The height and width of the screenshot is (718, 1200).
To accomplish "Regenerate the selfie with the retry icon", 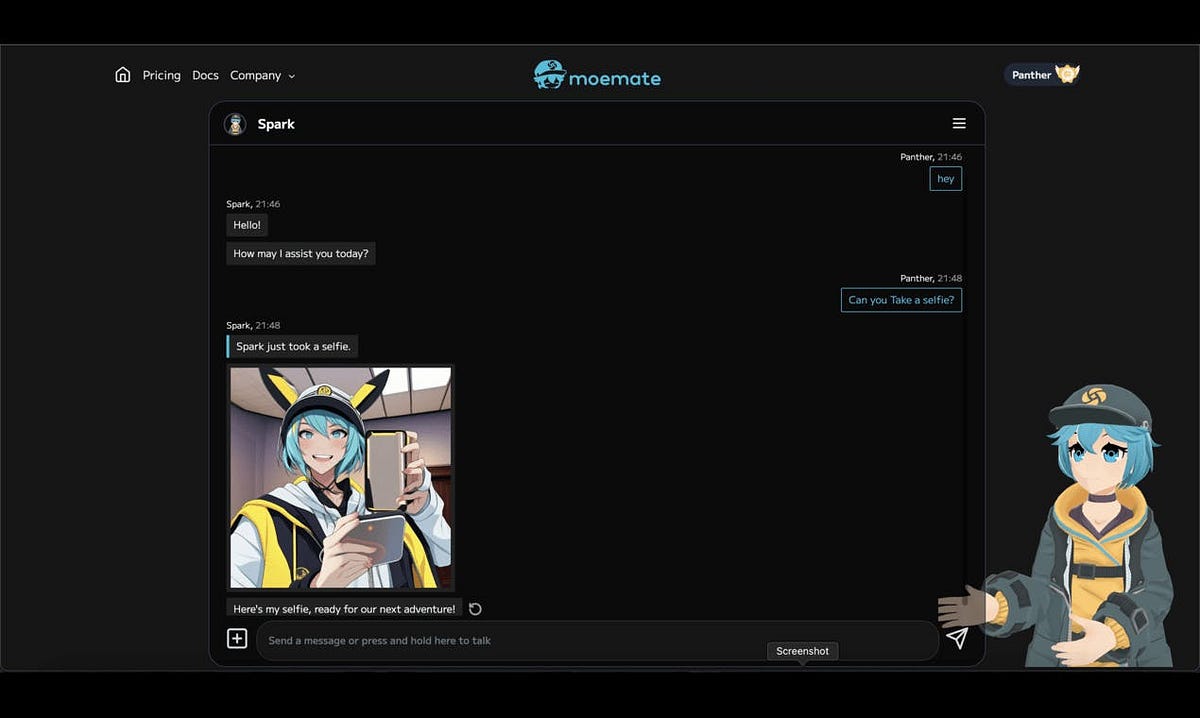I will pos(474,608).
